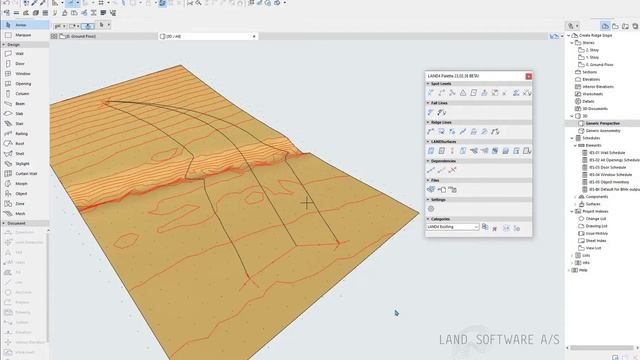640x360 pixels.
Task: Open the Sections item in Navigator
Action: pos(586,72)
